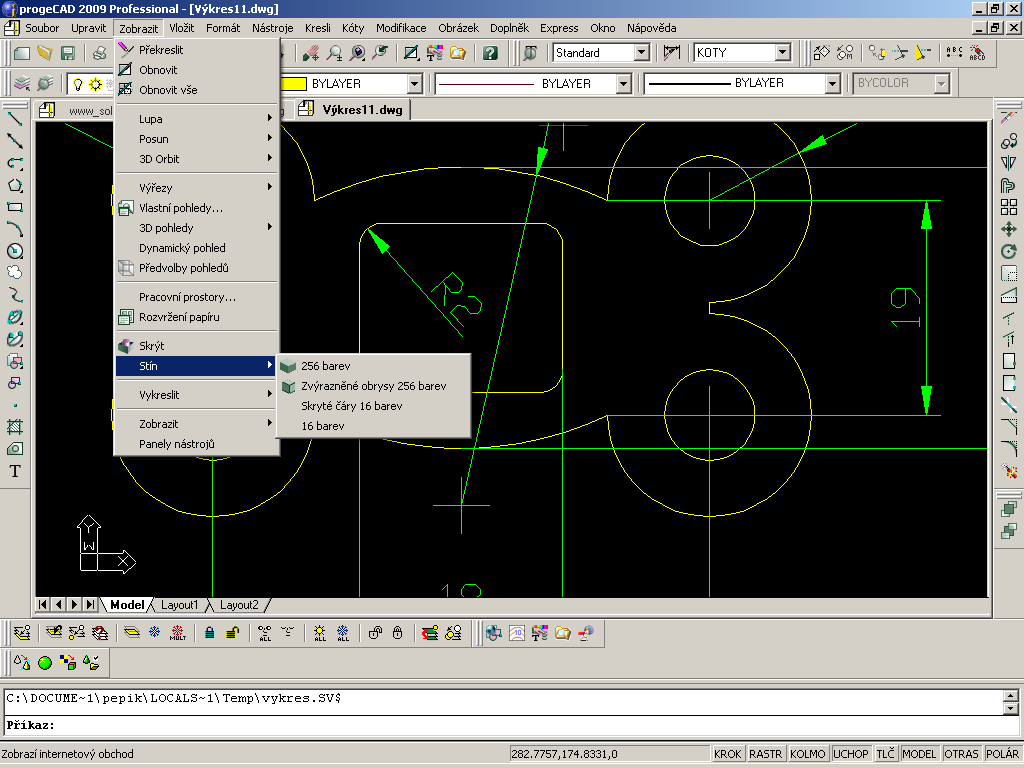1024x768 pixels.
Task: Select the Text tool (T icon)
Action: point(15,471)
